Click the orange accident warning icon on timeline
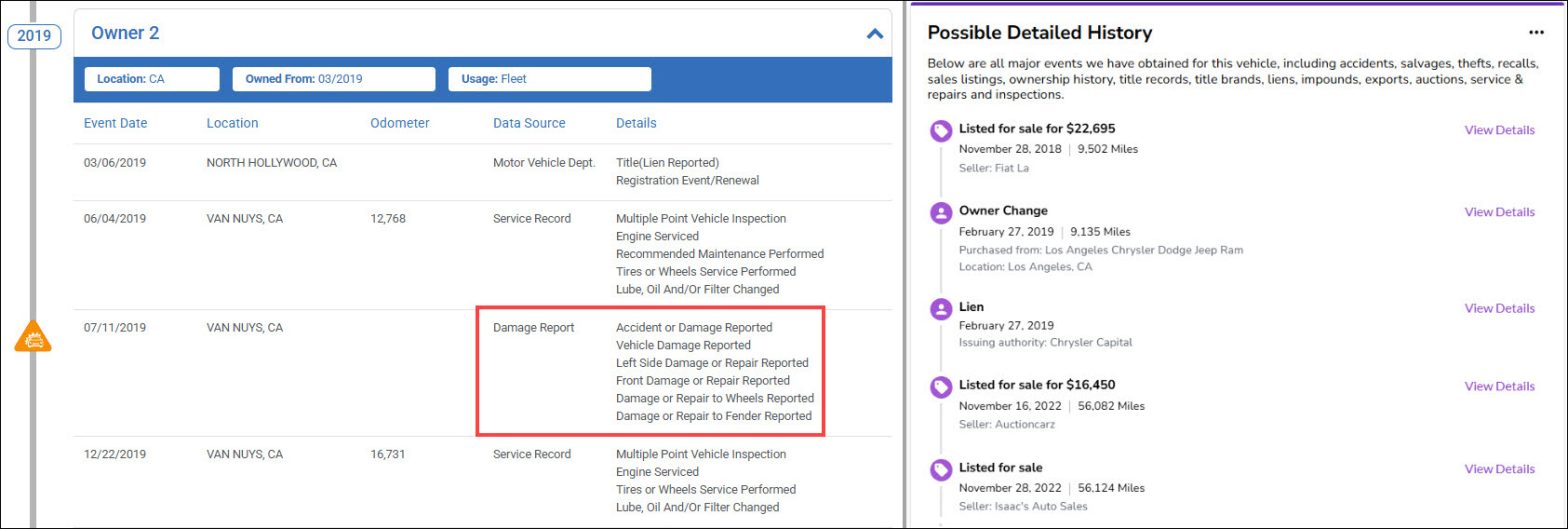1568x529 pixels. click(x=34, y=337)
